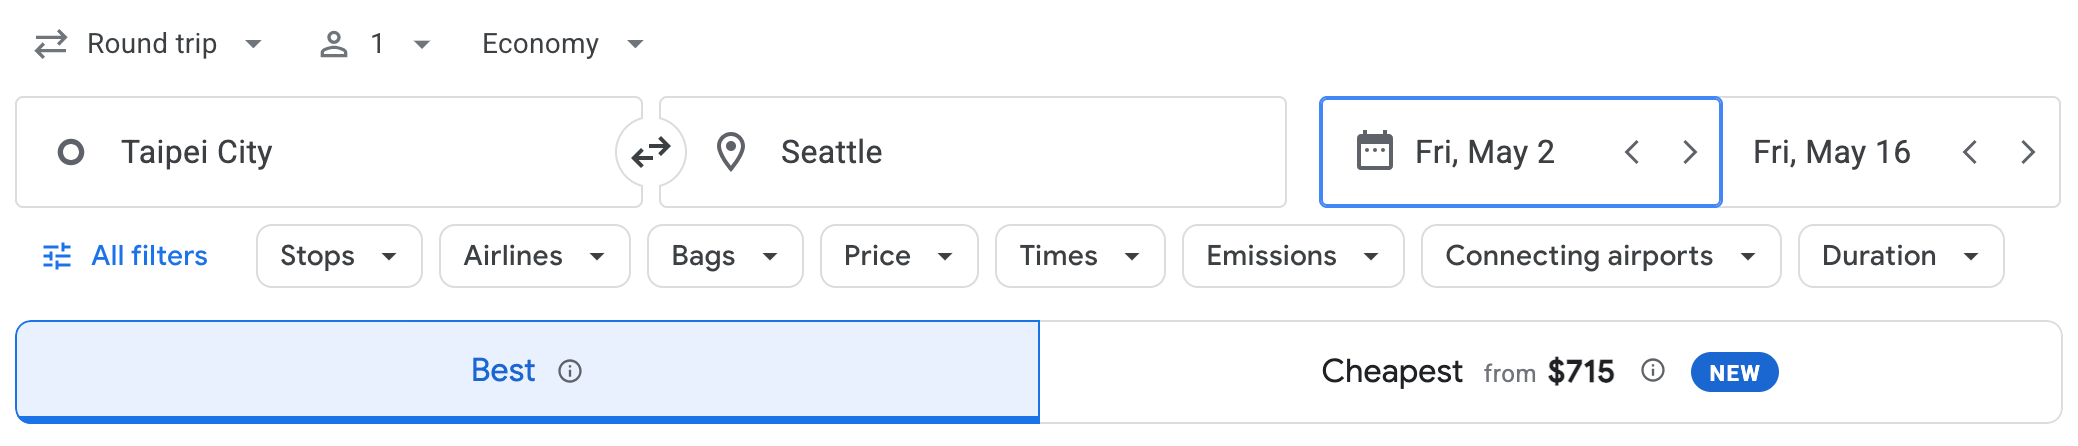
Task: Expand the Airlines filter
Action: pos(534,256)
